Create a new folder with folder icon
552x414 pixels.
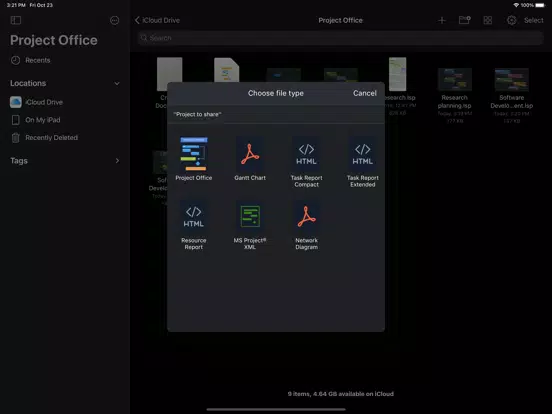click(x=465, y=20)
